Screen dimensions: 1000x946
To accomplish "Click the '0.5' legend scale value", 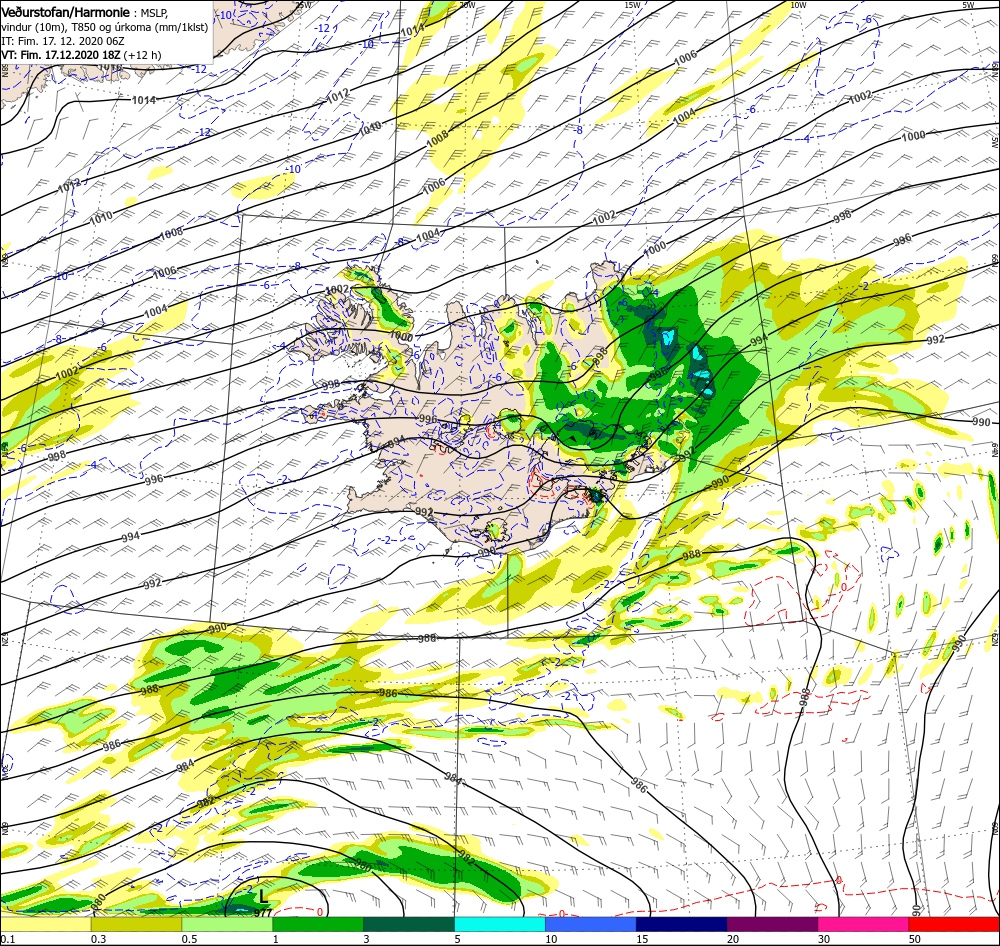I will coord(189,938).
